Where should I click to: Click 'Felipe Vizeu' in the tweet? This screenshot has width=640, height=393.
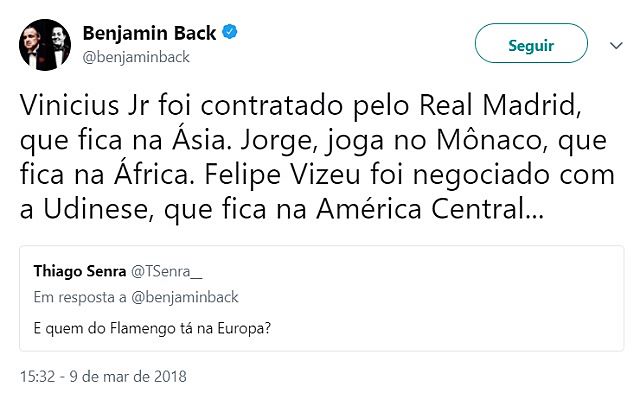point(282,175)
